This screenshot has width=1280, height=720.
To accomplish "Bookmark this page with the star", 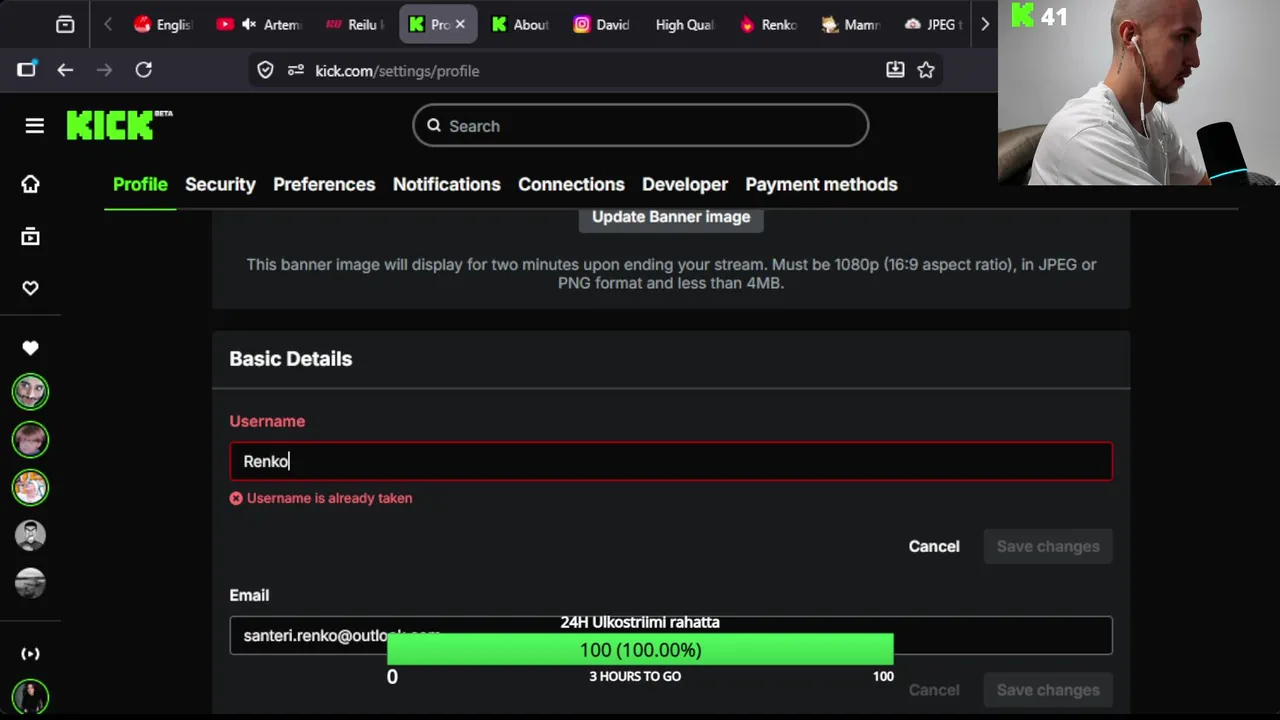I will (x=926, y=70).
